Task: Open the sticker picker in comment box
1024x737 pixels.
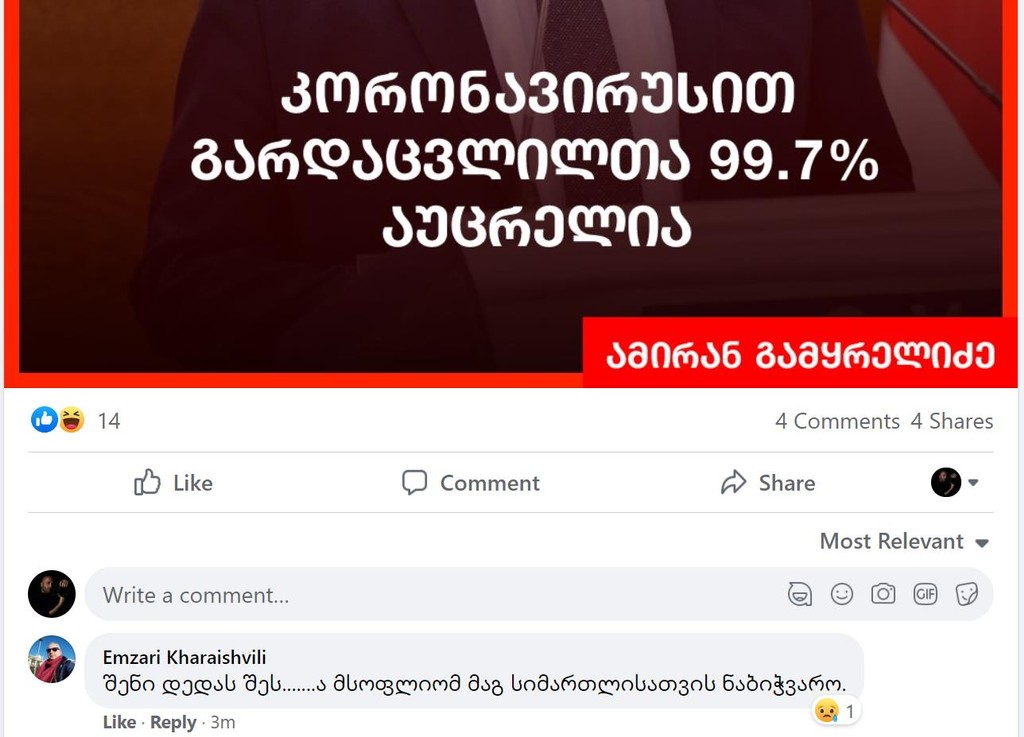Action: coord(967,594)
